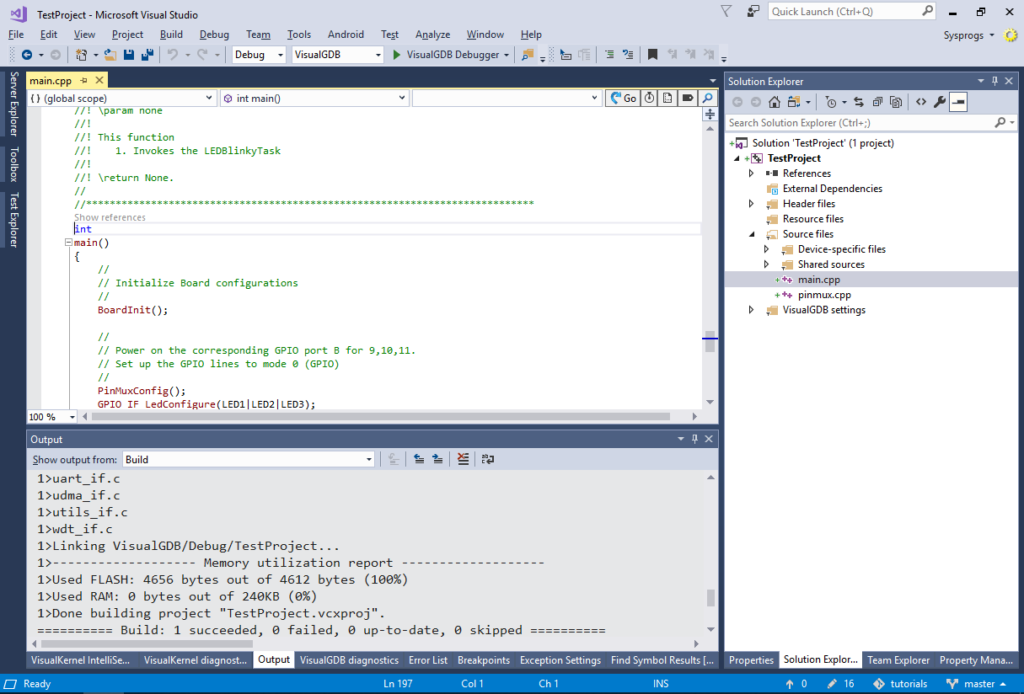The width and height of the screenshot is (1024, 694).
Task: Click the Save All icon on toolbar
Action: (146, 56)
